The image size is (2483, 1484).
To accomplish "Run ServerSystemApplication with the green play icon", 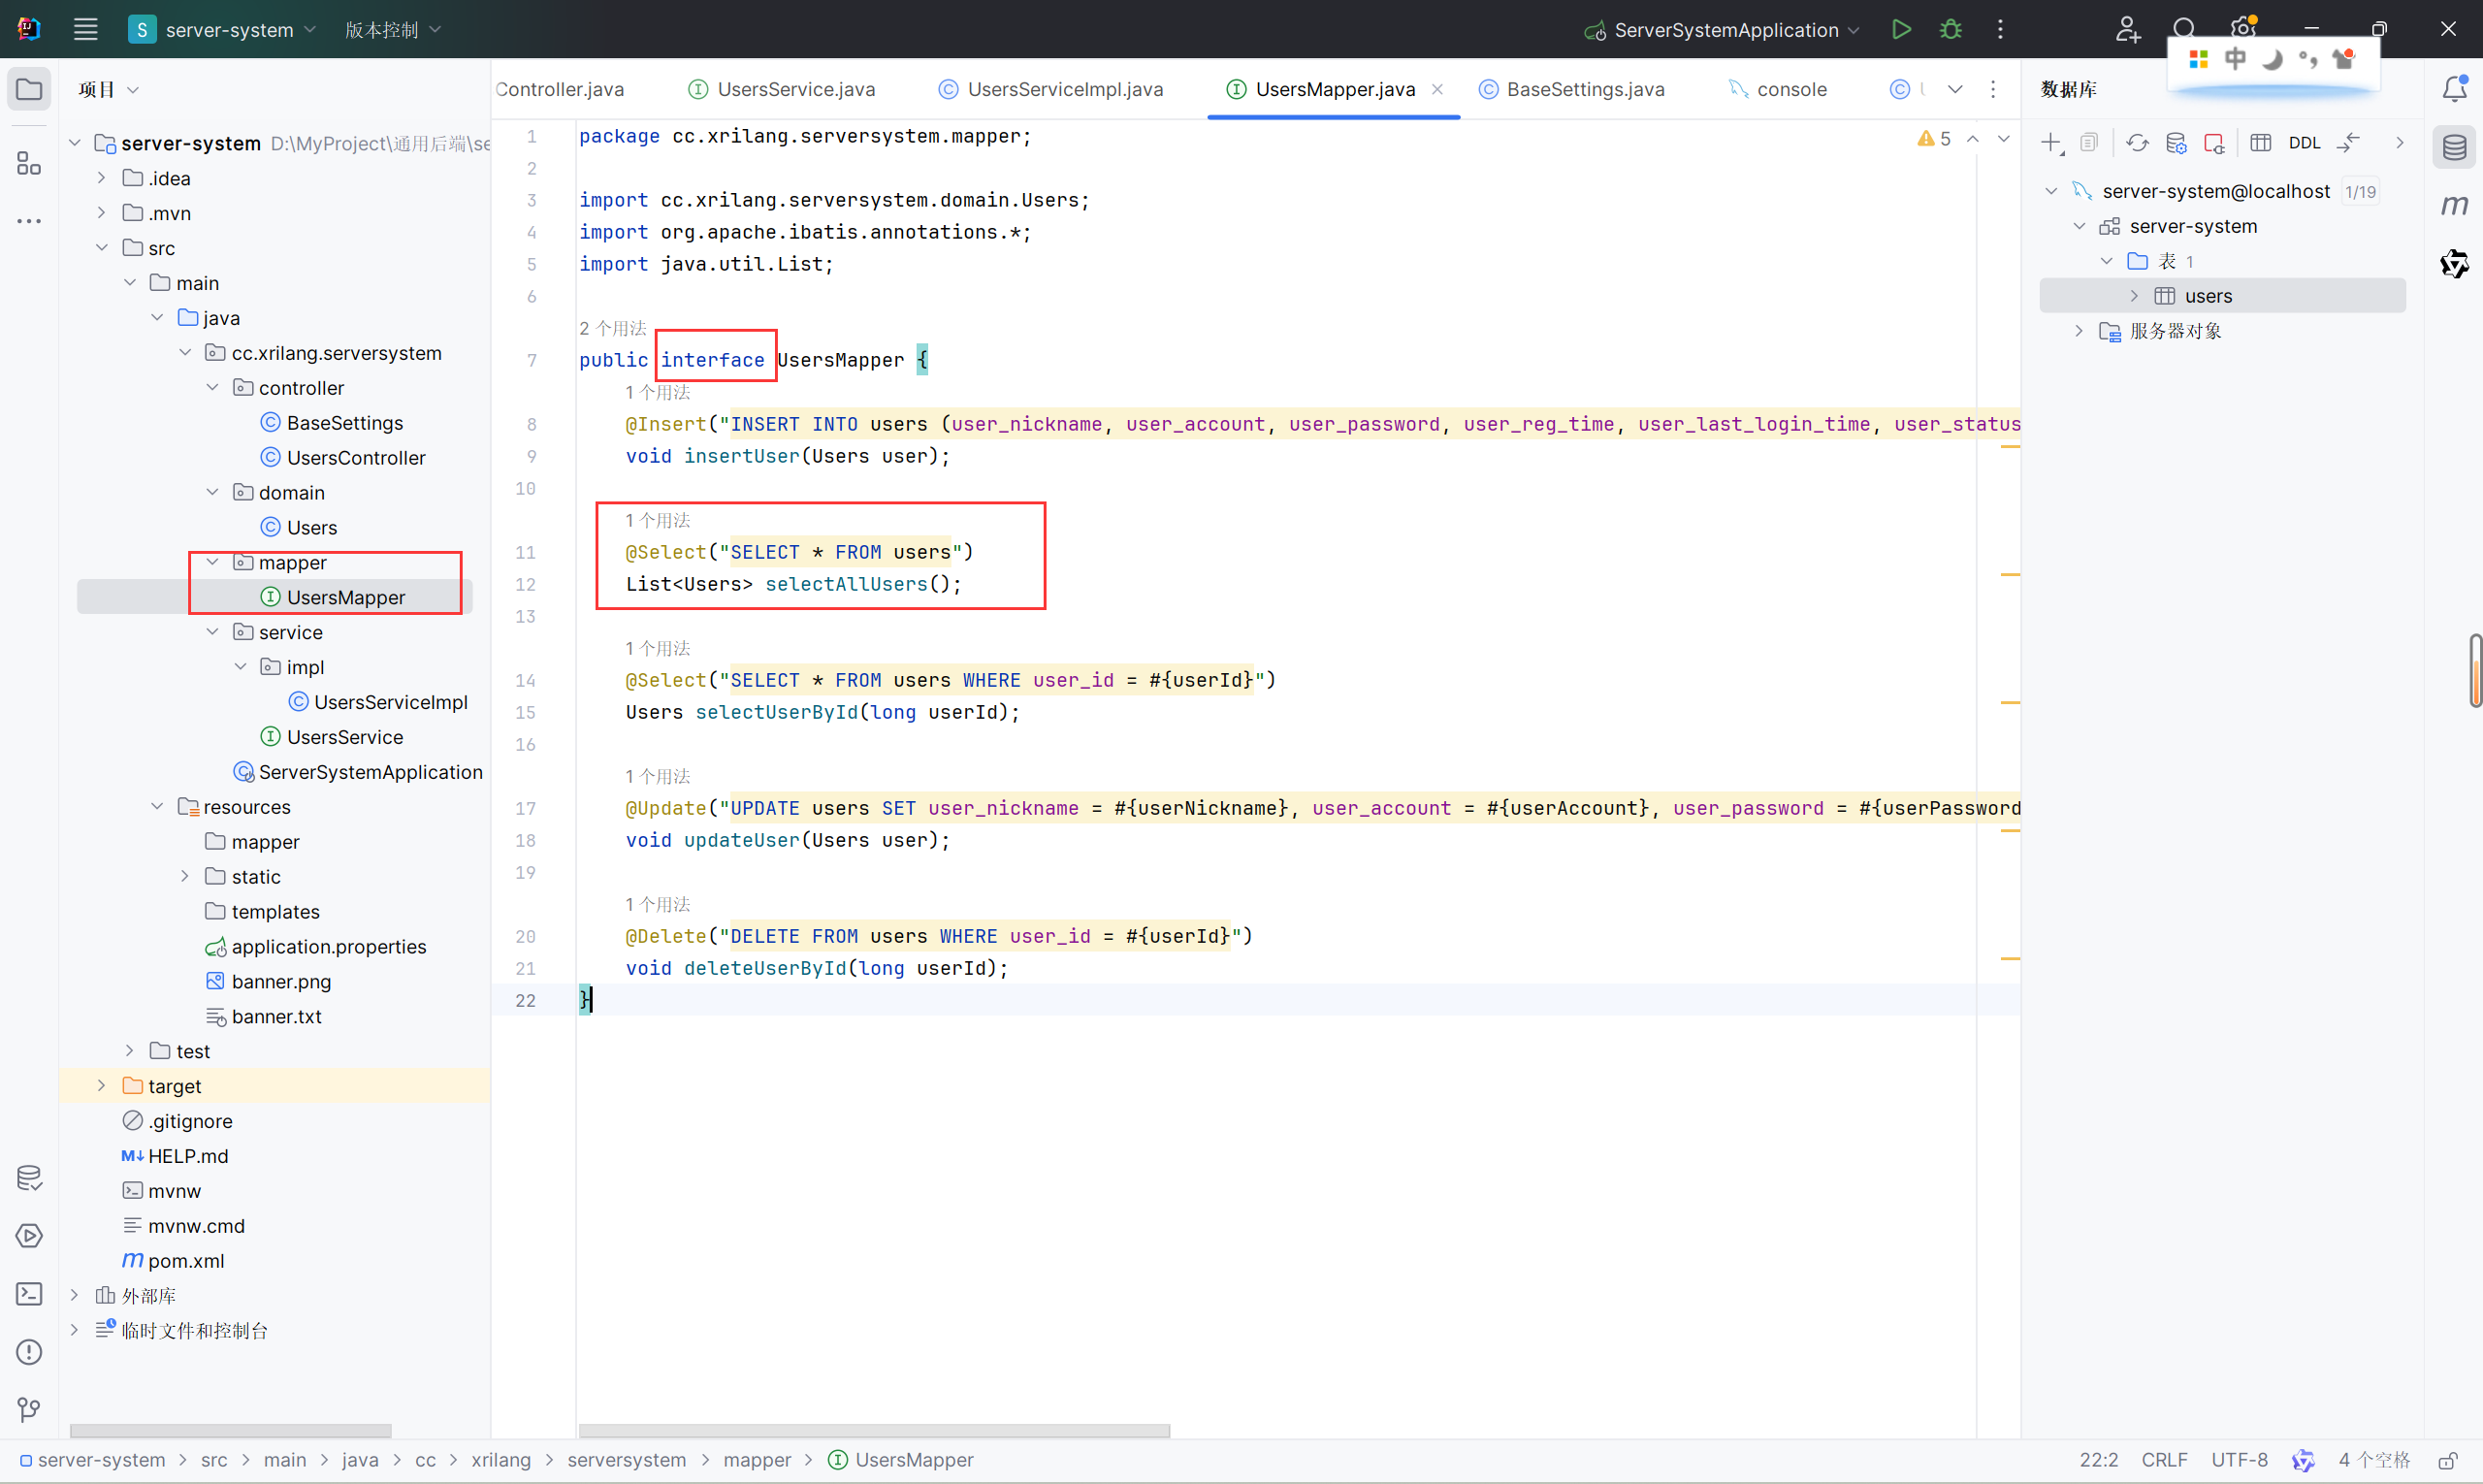I will 1901,29.
